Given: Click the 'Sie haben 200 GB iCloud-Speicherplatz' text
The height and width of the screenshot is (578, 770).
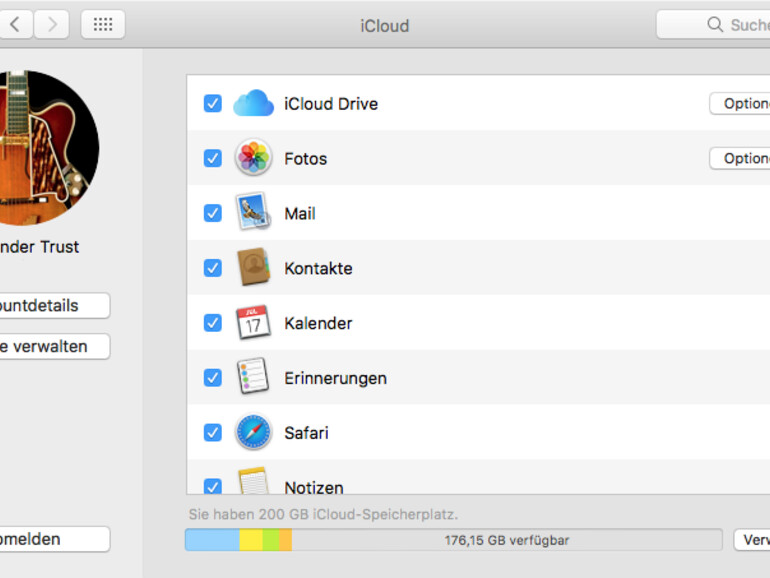Looking at the screenshot, I should pyautogui.click(x=323, y=514).
